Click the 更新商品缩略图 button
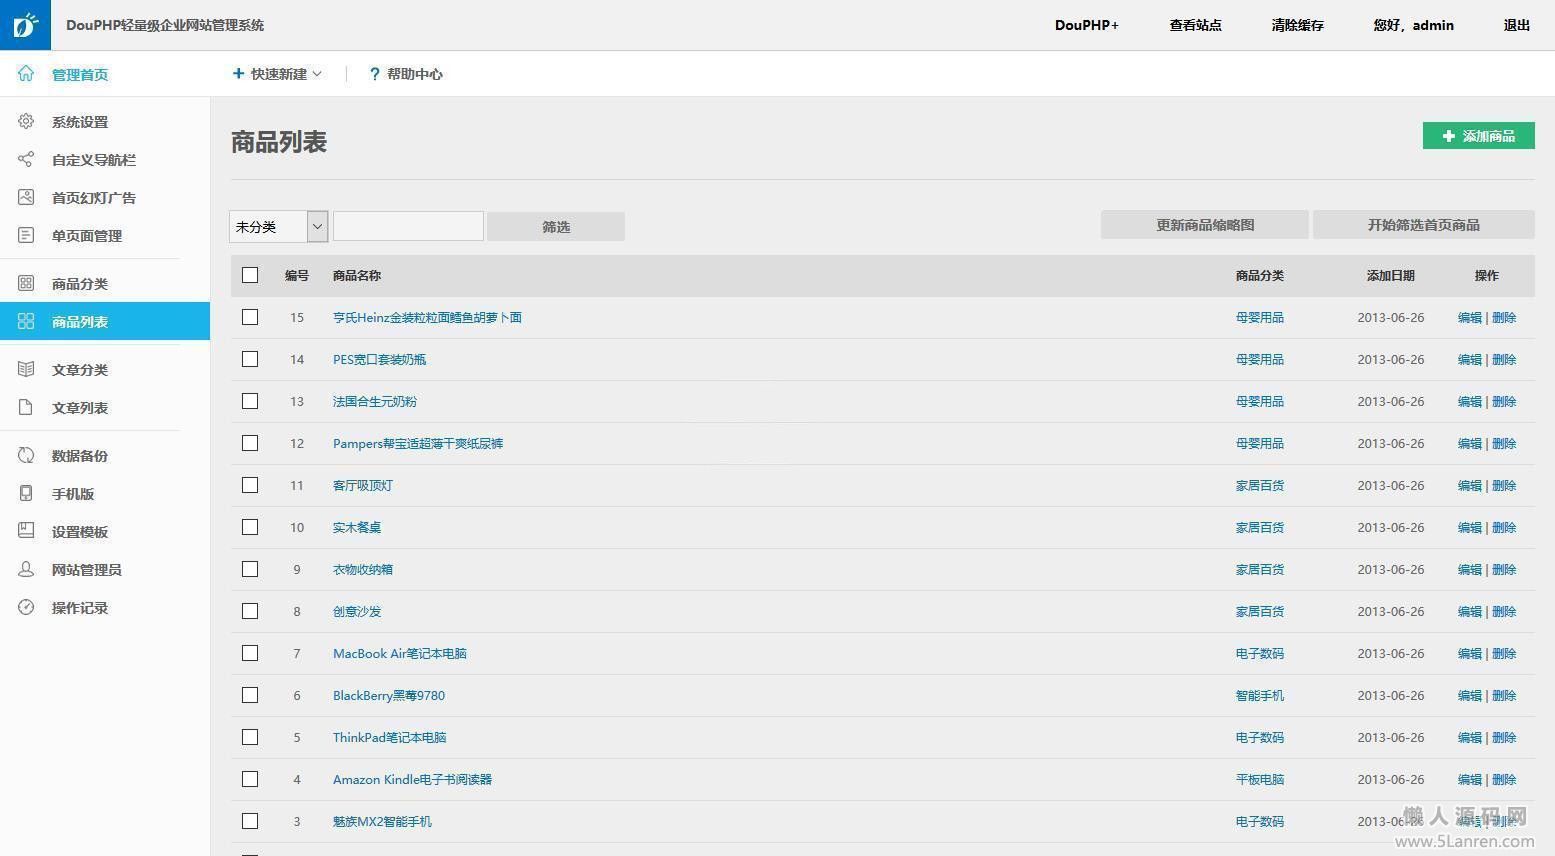This screenshot has height=856, width=1555. 1205,225
